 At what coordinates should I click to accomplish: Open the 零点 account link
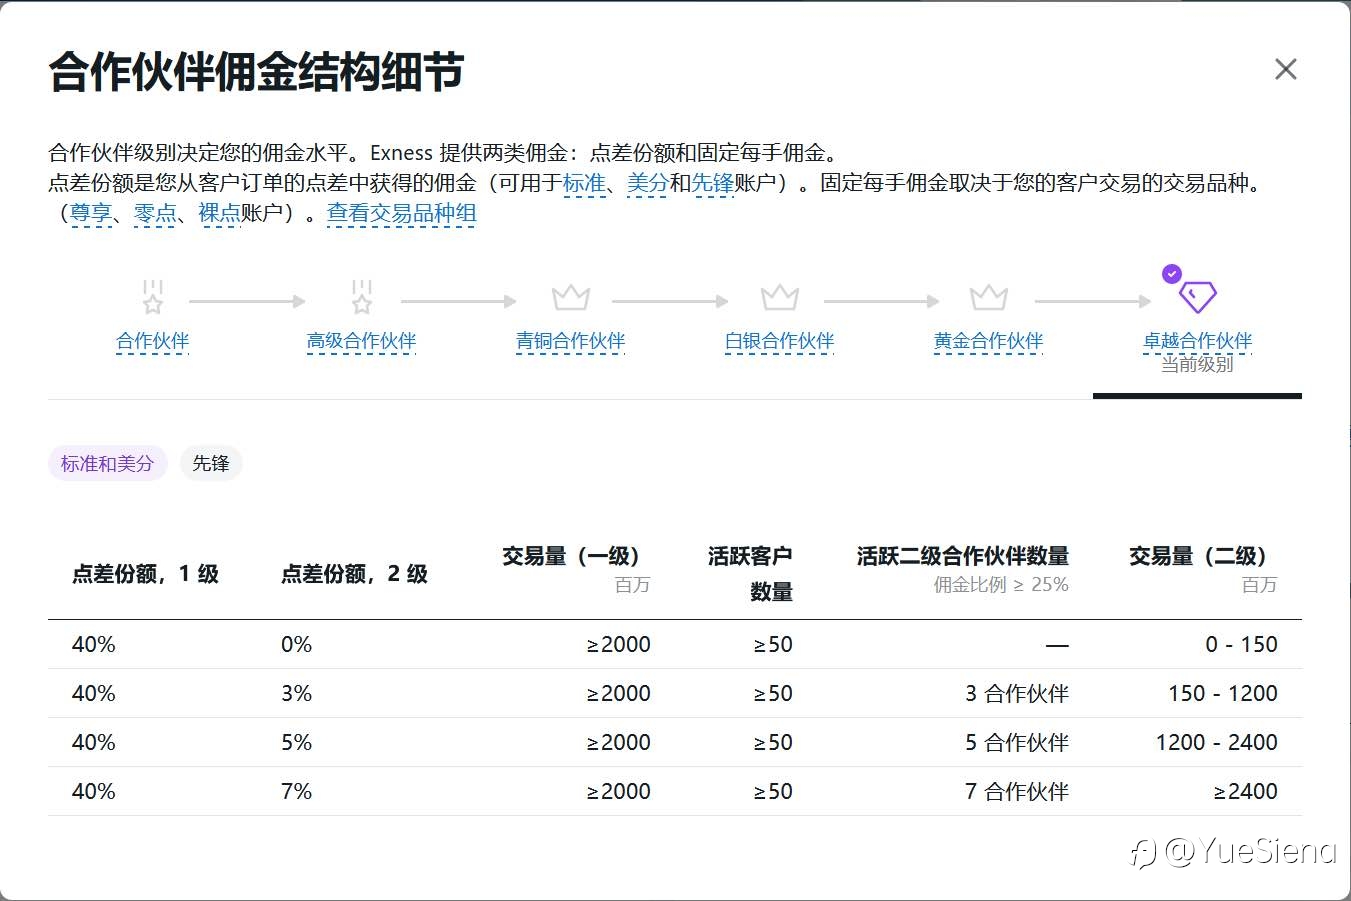[x=155, y=213]
